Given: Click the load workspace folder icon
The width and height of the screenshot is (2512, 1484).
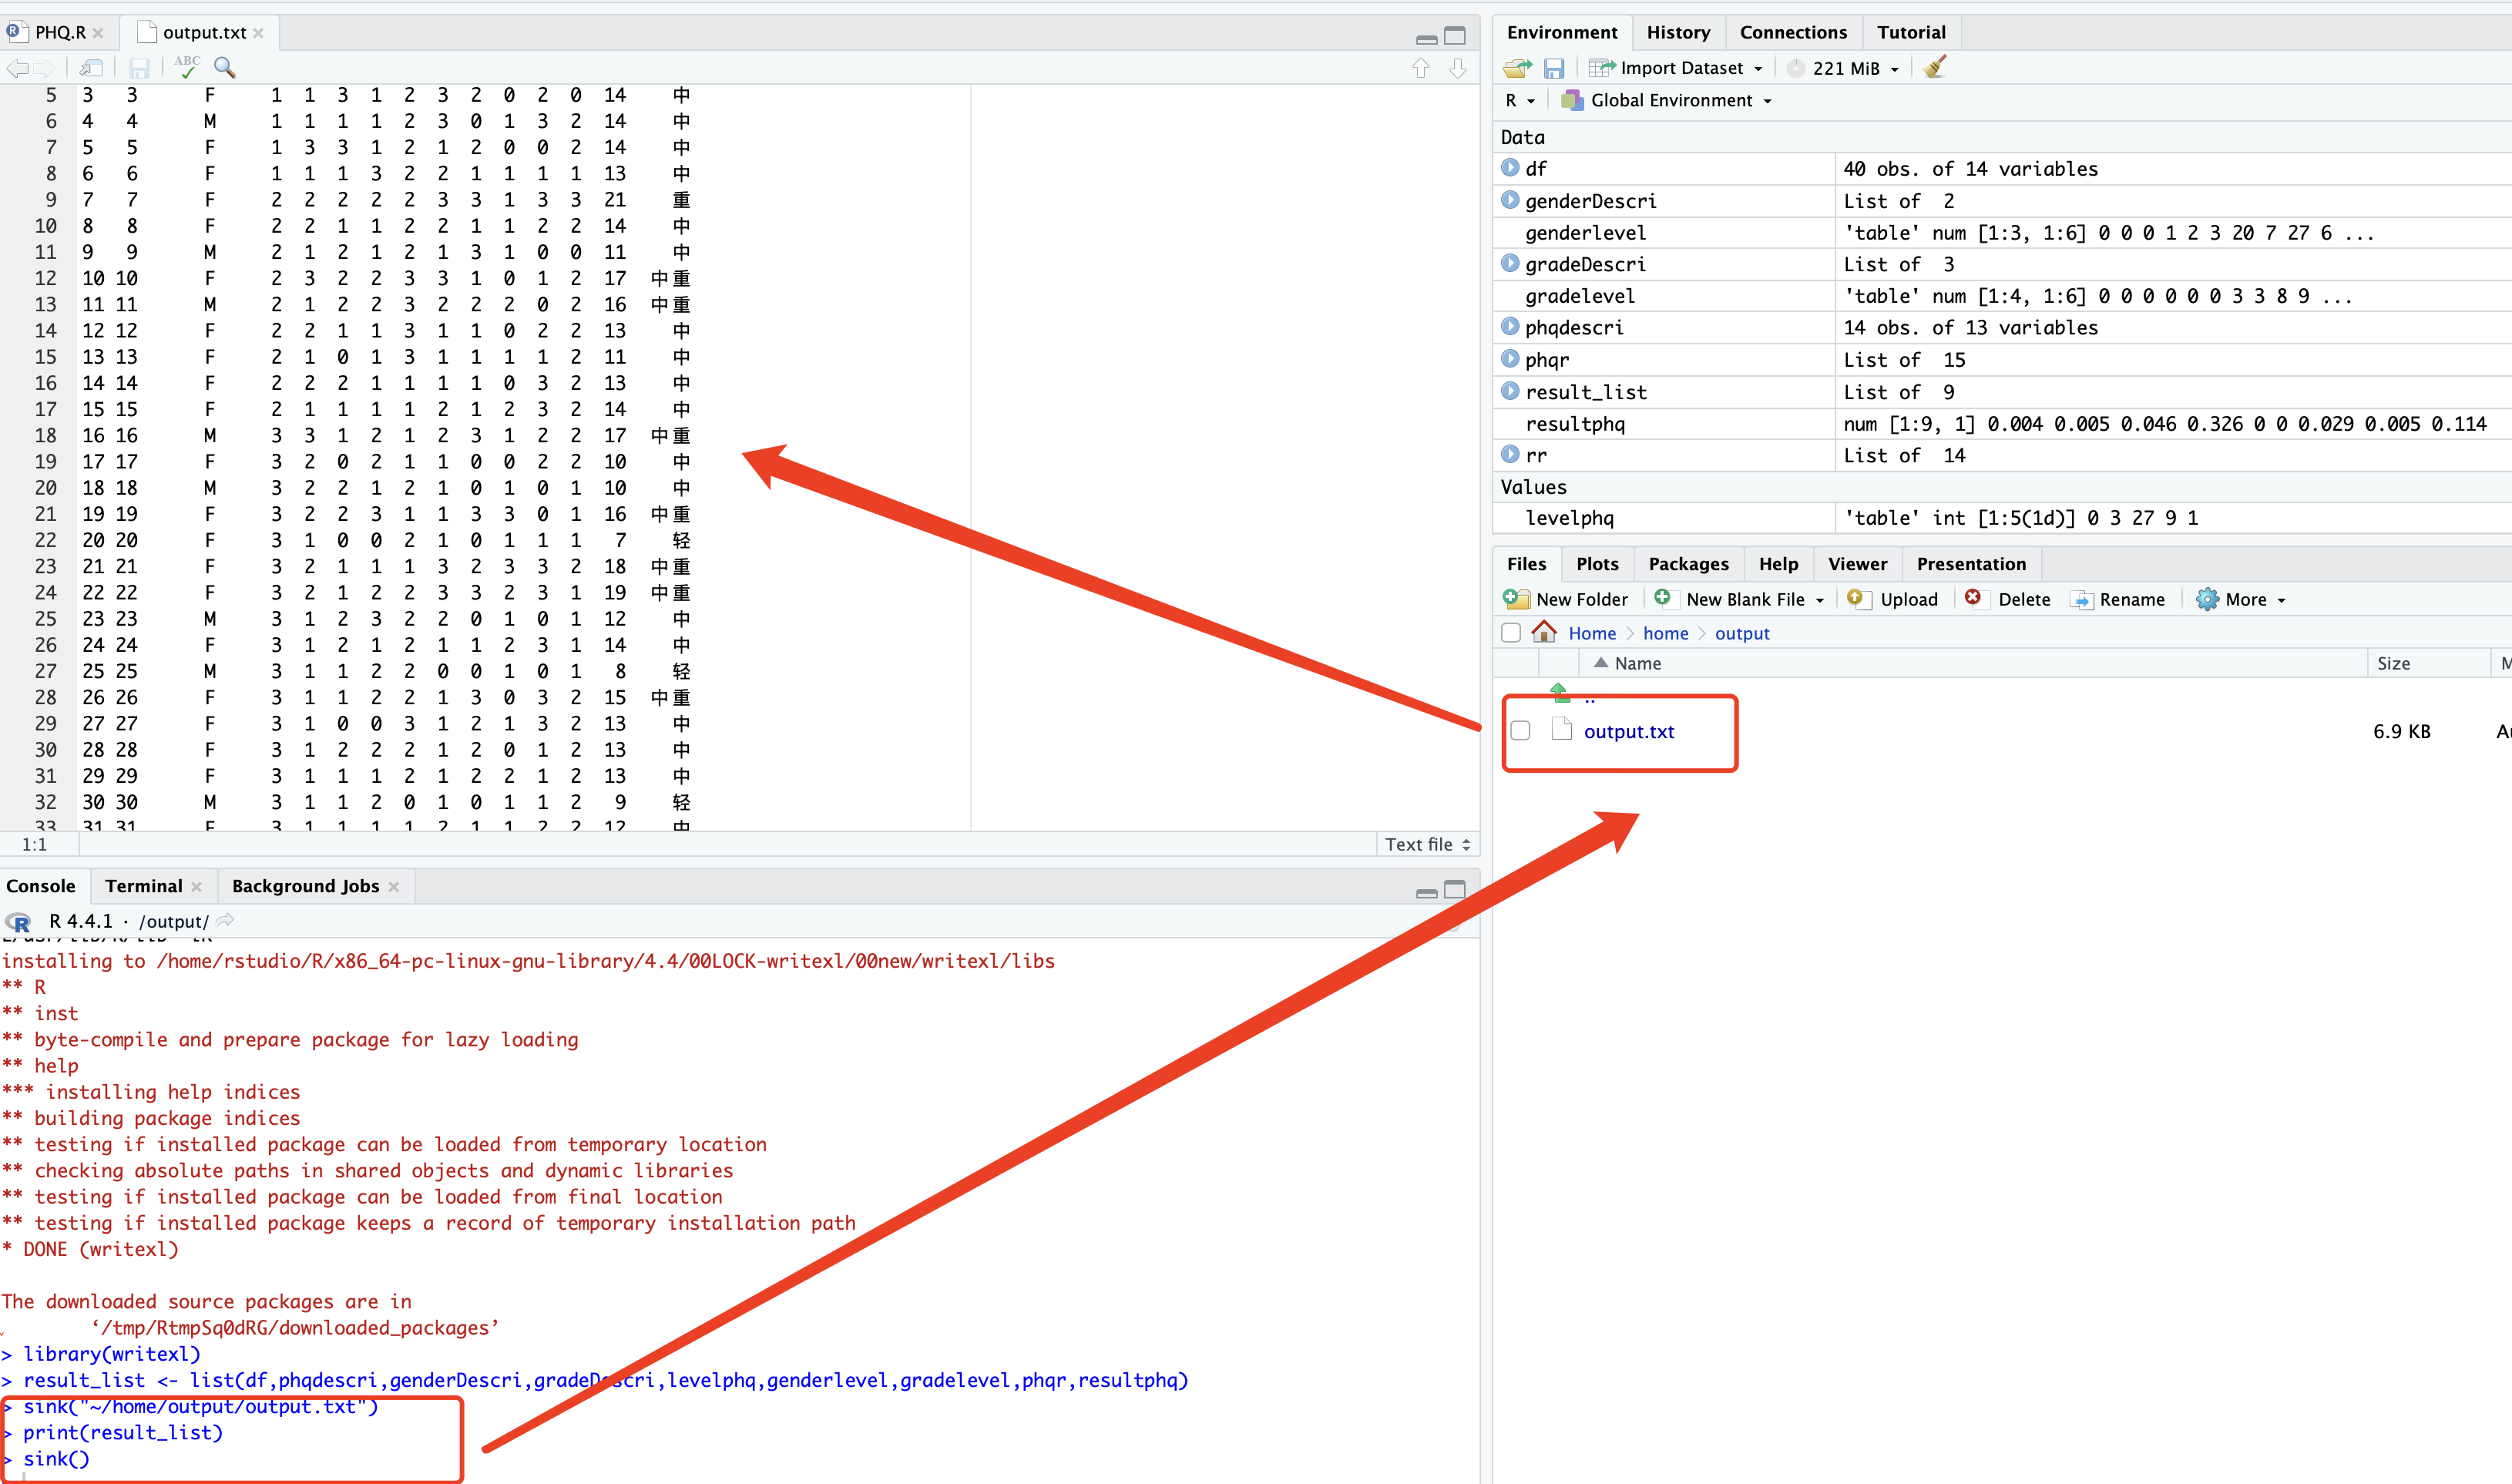Looking at the screenshot, I should coord(1516,67).
